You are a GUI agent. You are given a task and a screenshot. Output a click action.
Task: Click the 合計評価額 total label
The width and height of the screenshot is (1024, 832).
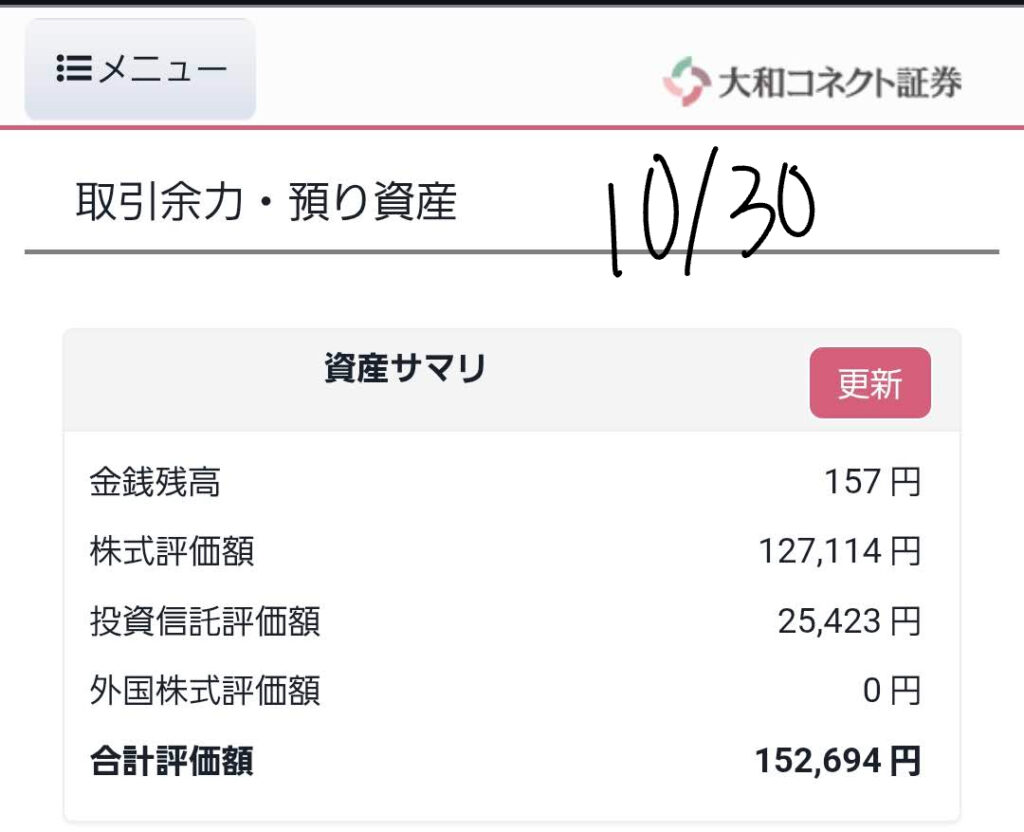[x=172, y=761]
